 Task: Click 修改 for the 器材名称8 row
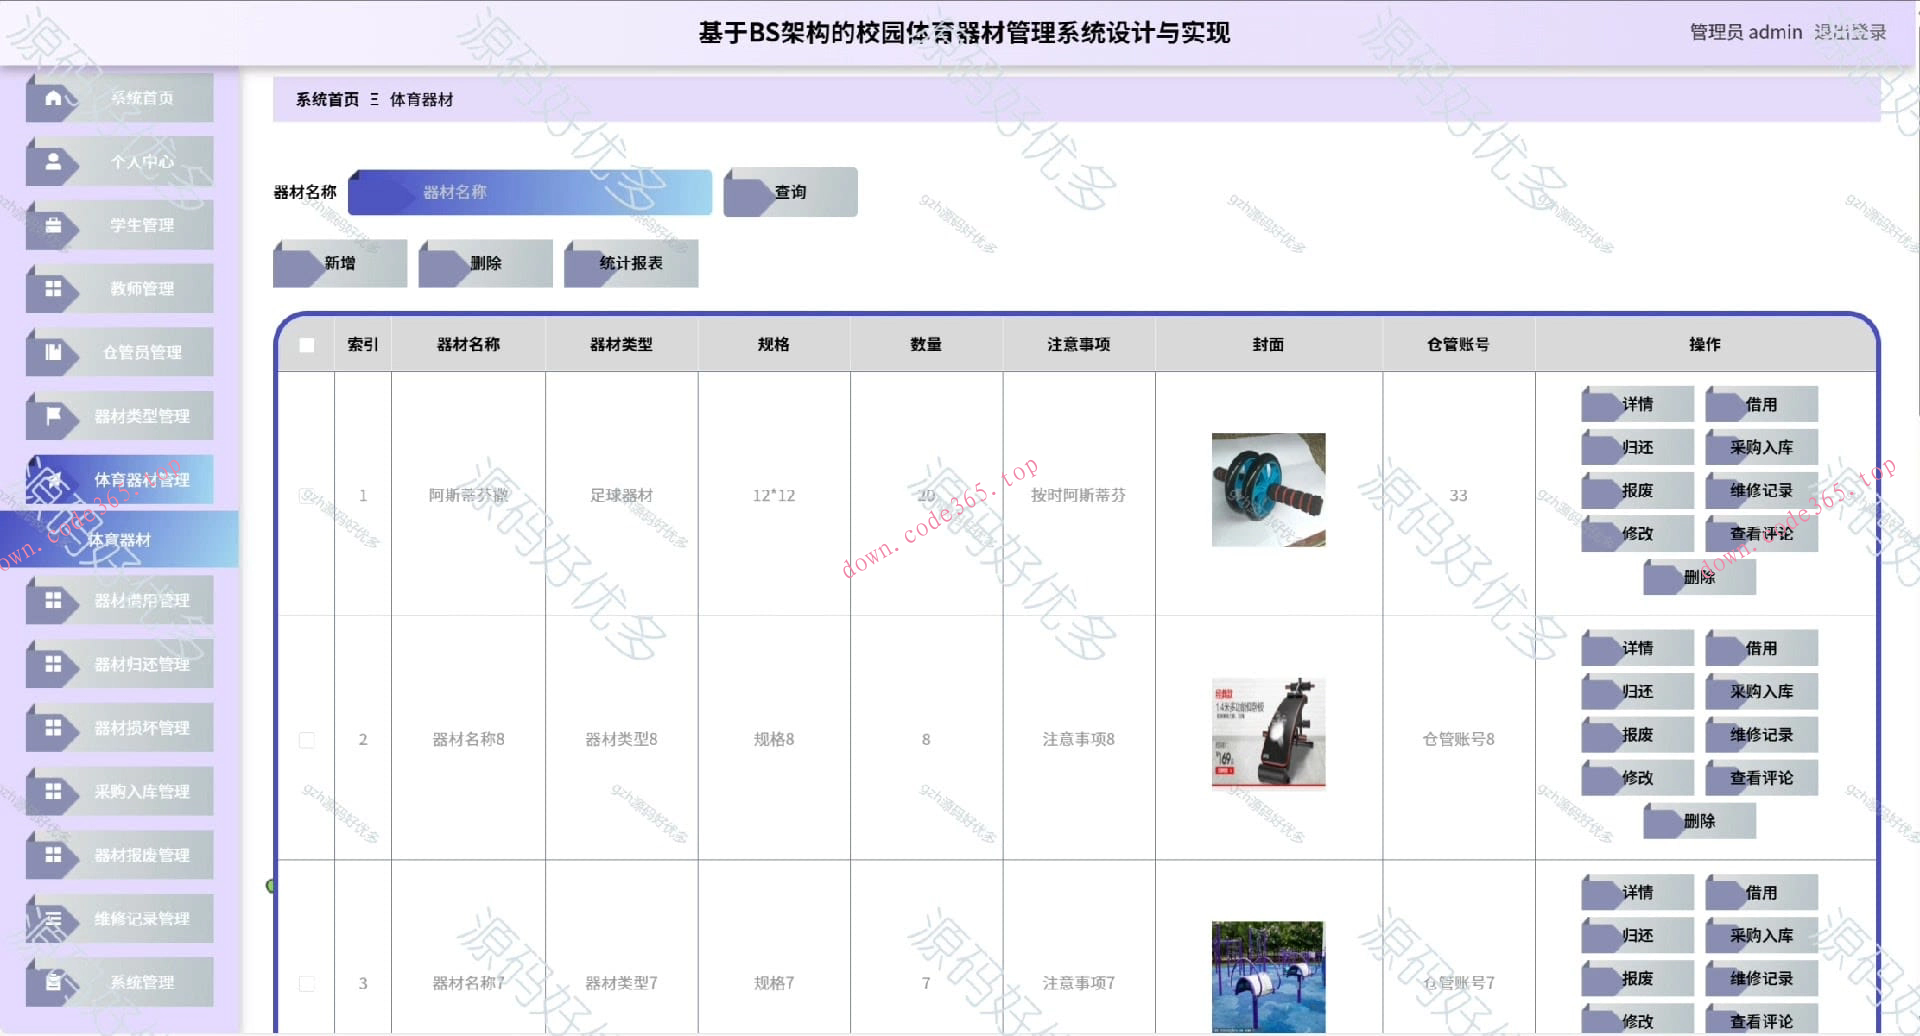tap(1637, 777)
